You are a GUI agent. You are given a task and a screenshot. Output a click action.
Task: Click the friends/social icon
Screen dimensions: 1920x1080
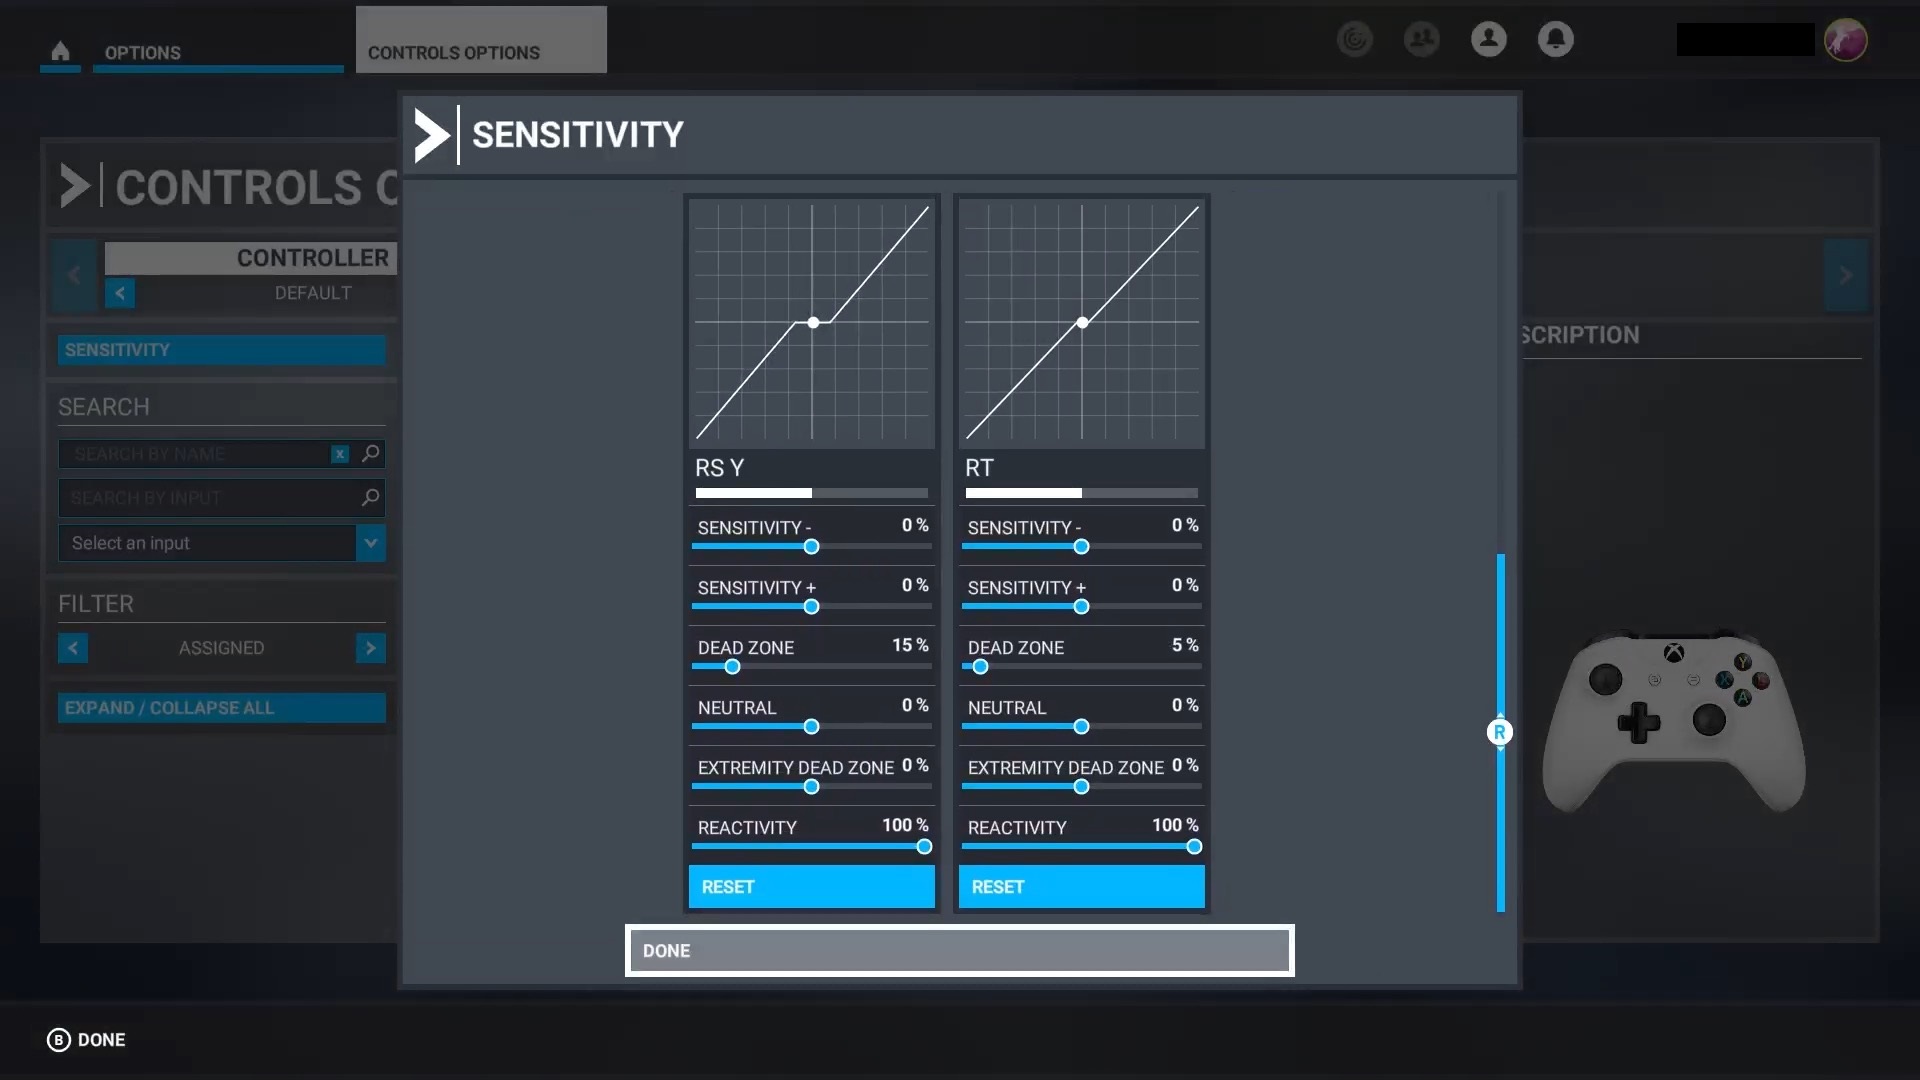click(1422, 38)
